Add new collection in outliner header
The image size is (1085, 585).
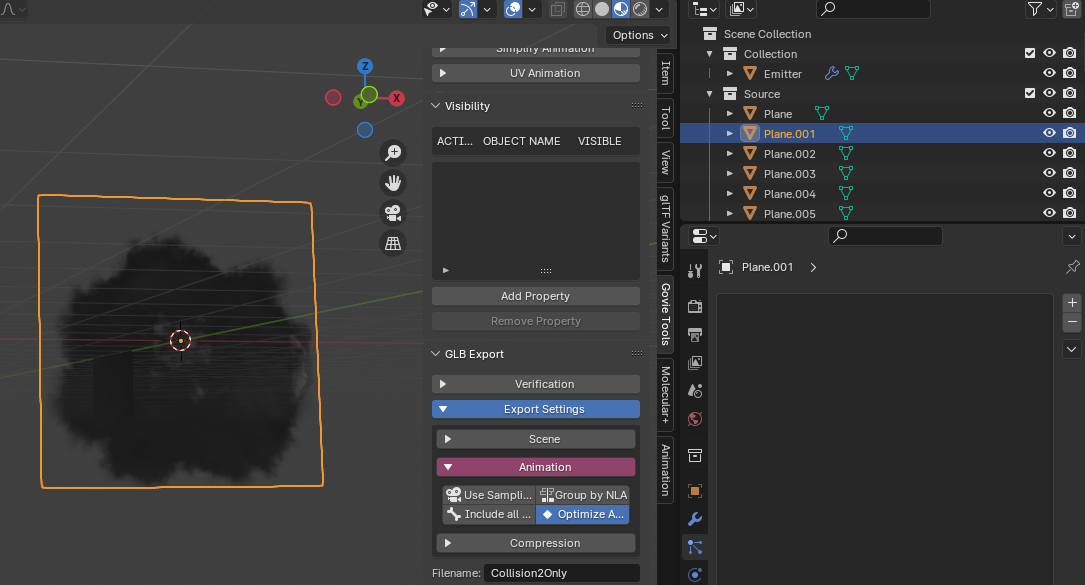(x=1071, y=9)
